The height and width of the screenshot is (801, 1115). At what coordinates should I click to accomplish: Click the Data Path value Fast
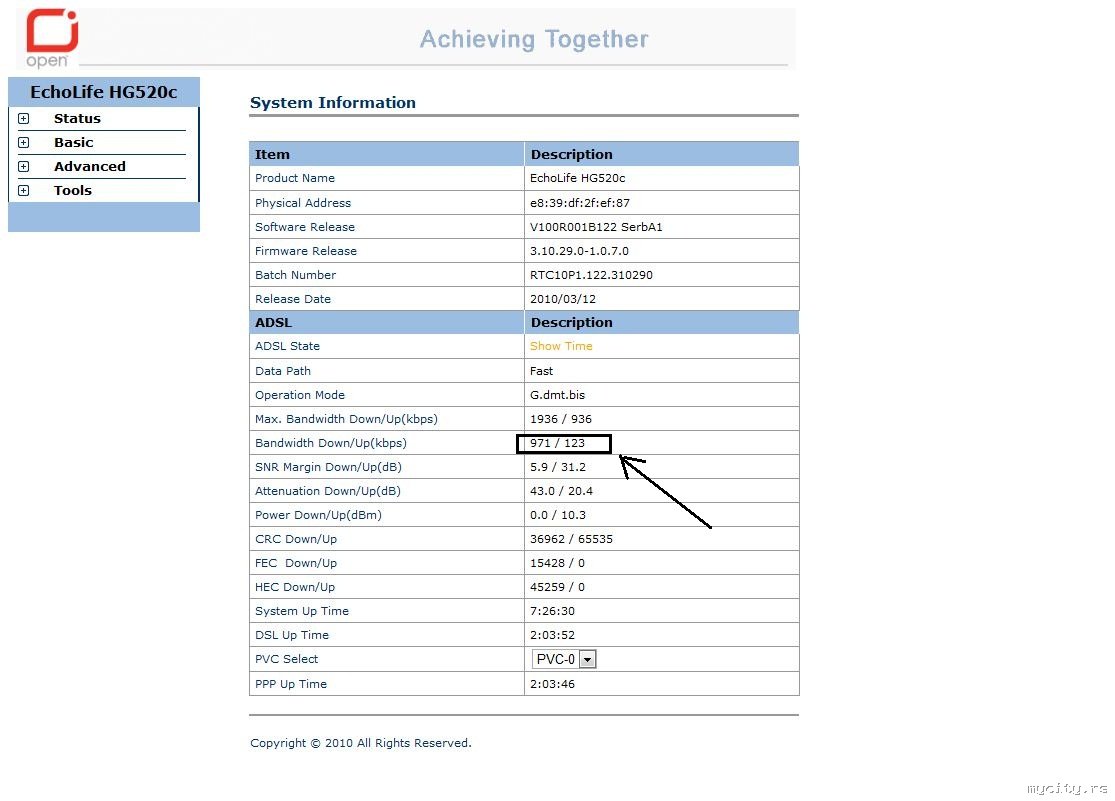(x=541, y=371)
